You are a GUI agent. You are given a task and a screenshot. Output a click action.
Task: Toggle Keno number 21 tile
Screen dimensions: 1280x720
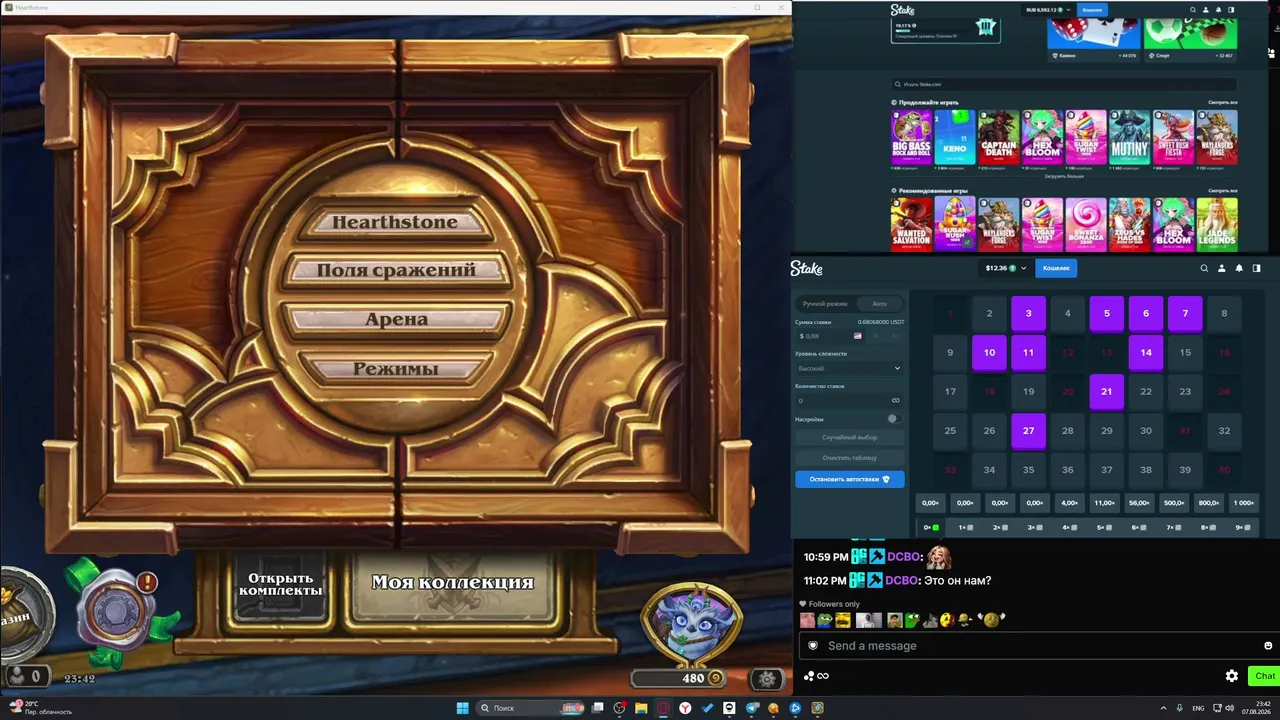click(x=1106, y=392)
